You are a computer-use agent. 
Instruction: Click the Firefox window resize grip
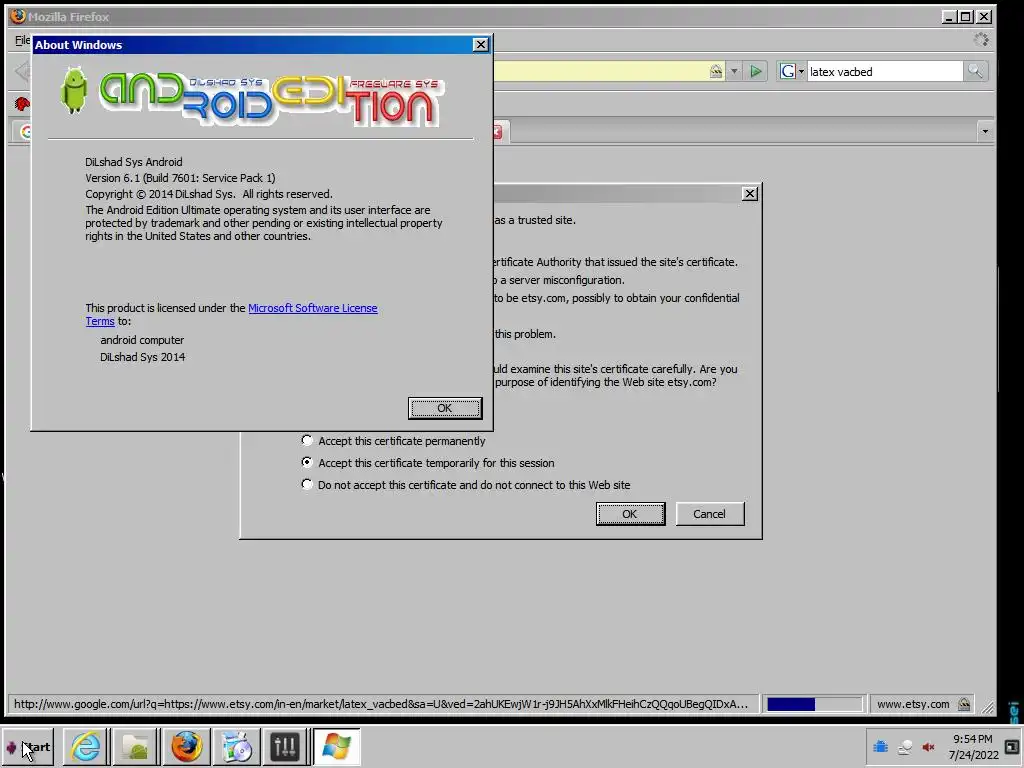click(x=987, y=707)
